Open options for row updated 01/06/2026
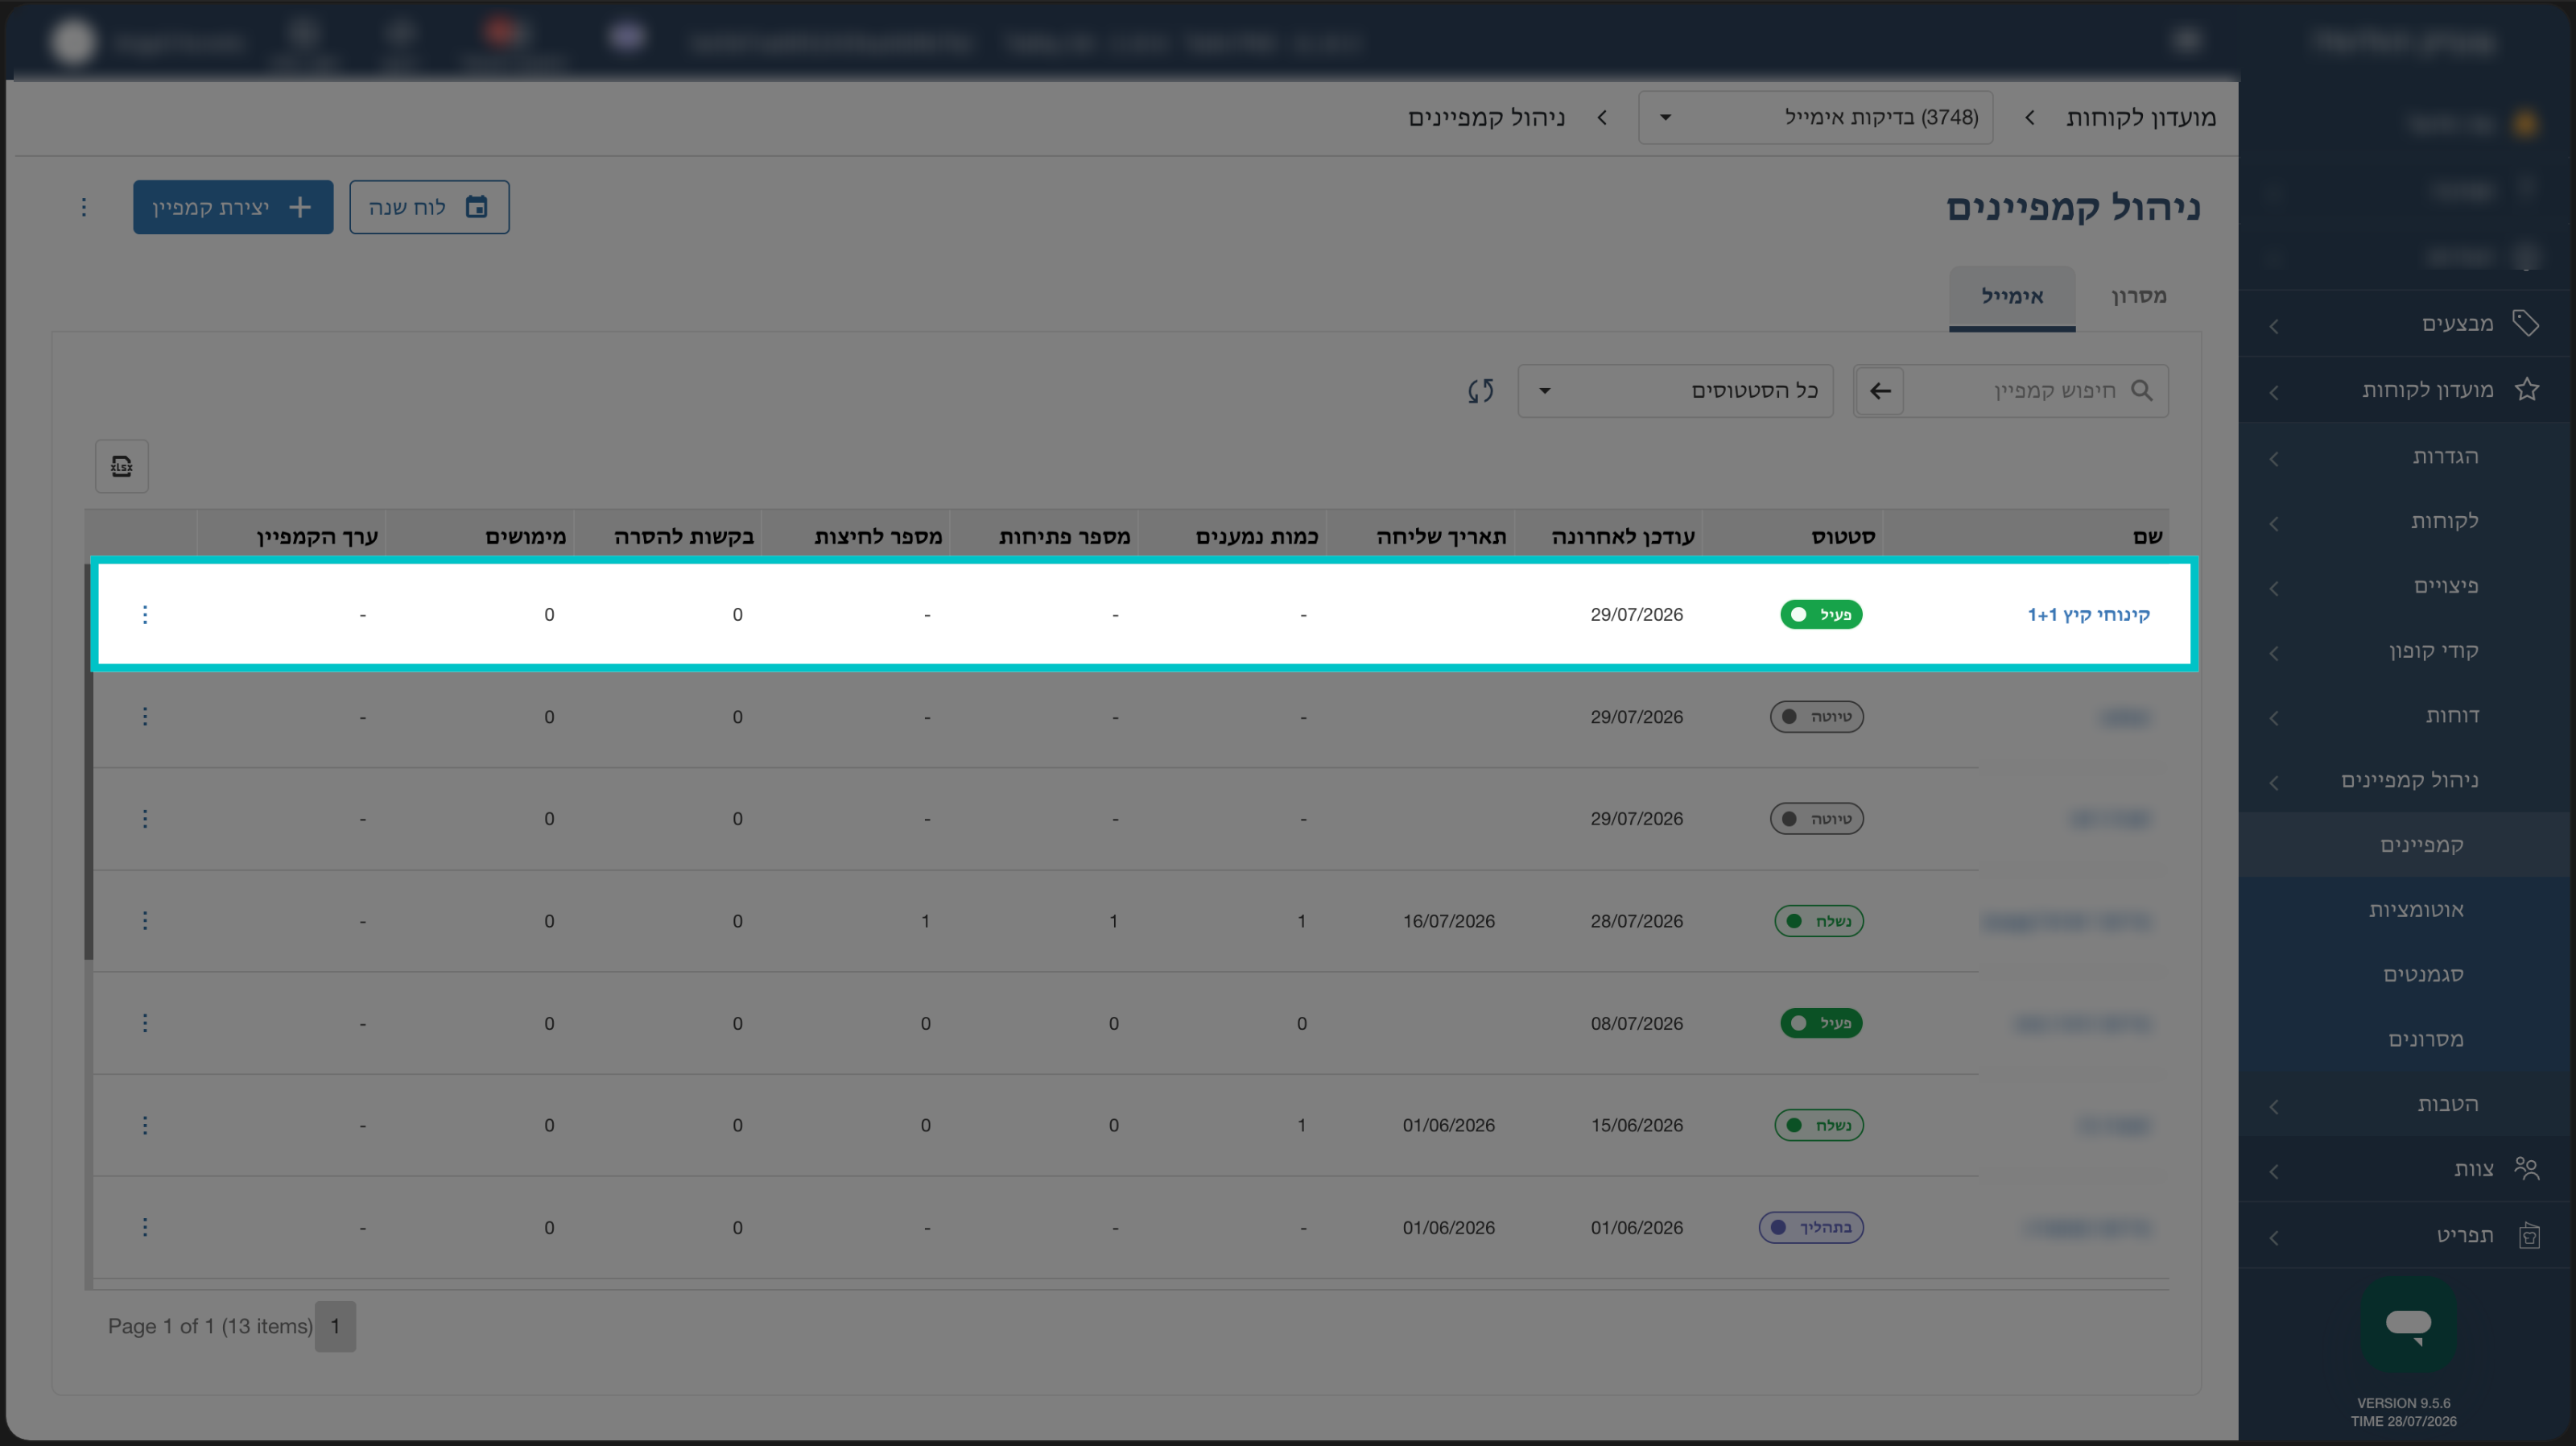This screenshot has width=2576, height=1446. click(145, 1227)
